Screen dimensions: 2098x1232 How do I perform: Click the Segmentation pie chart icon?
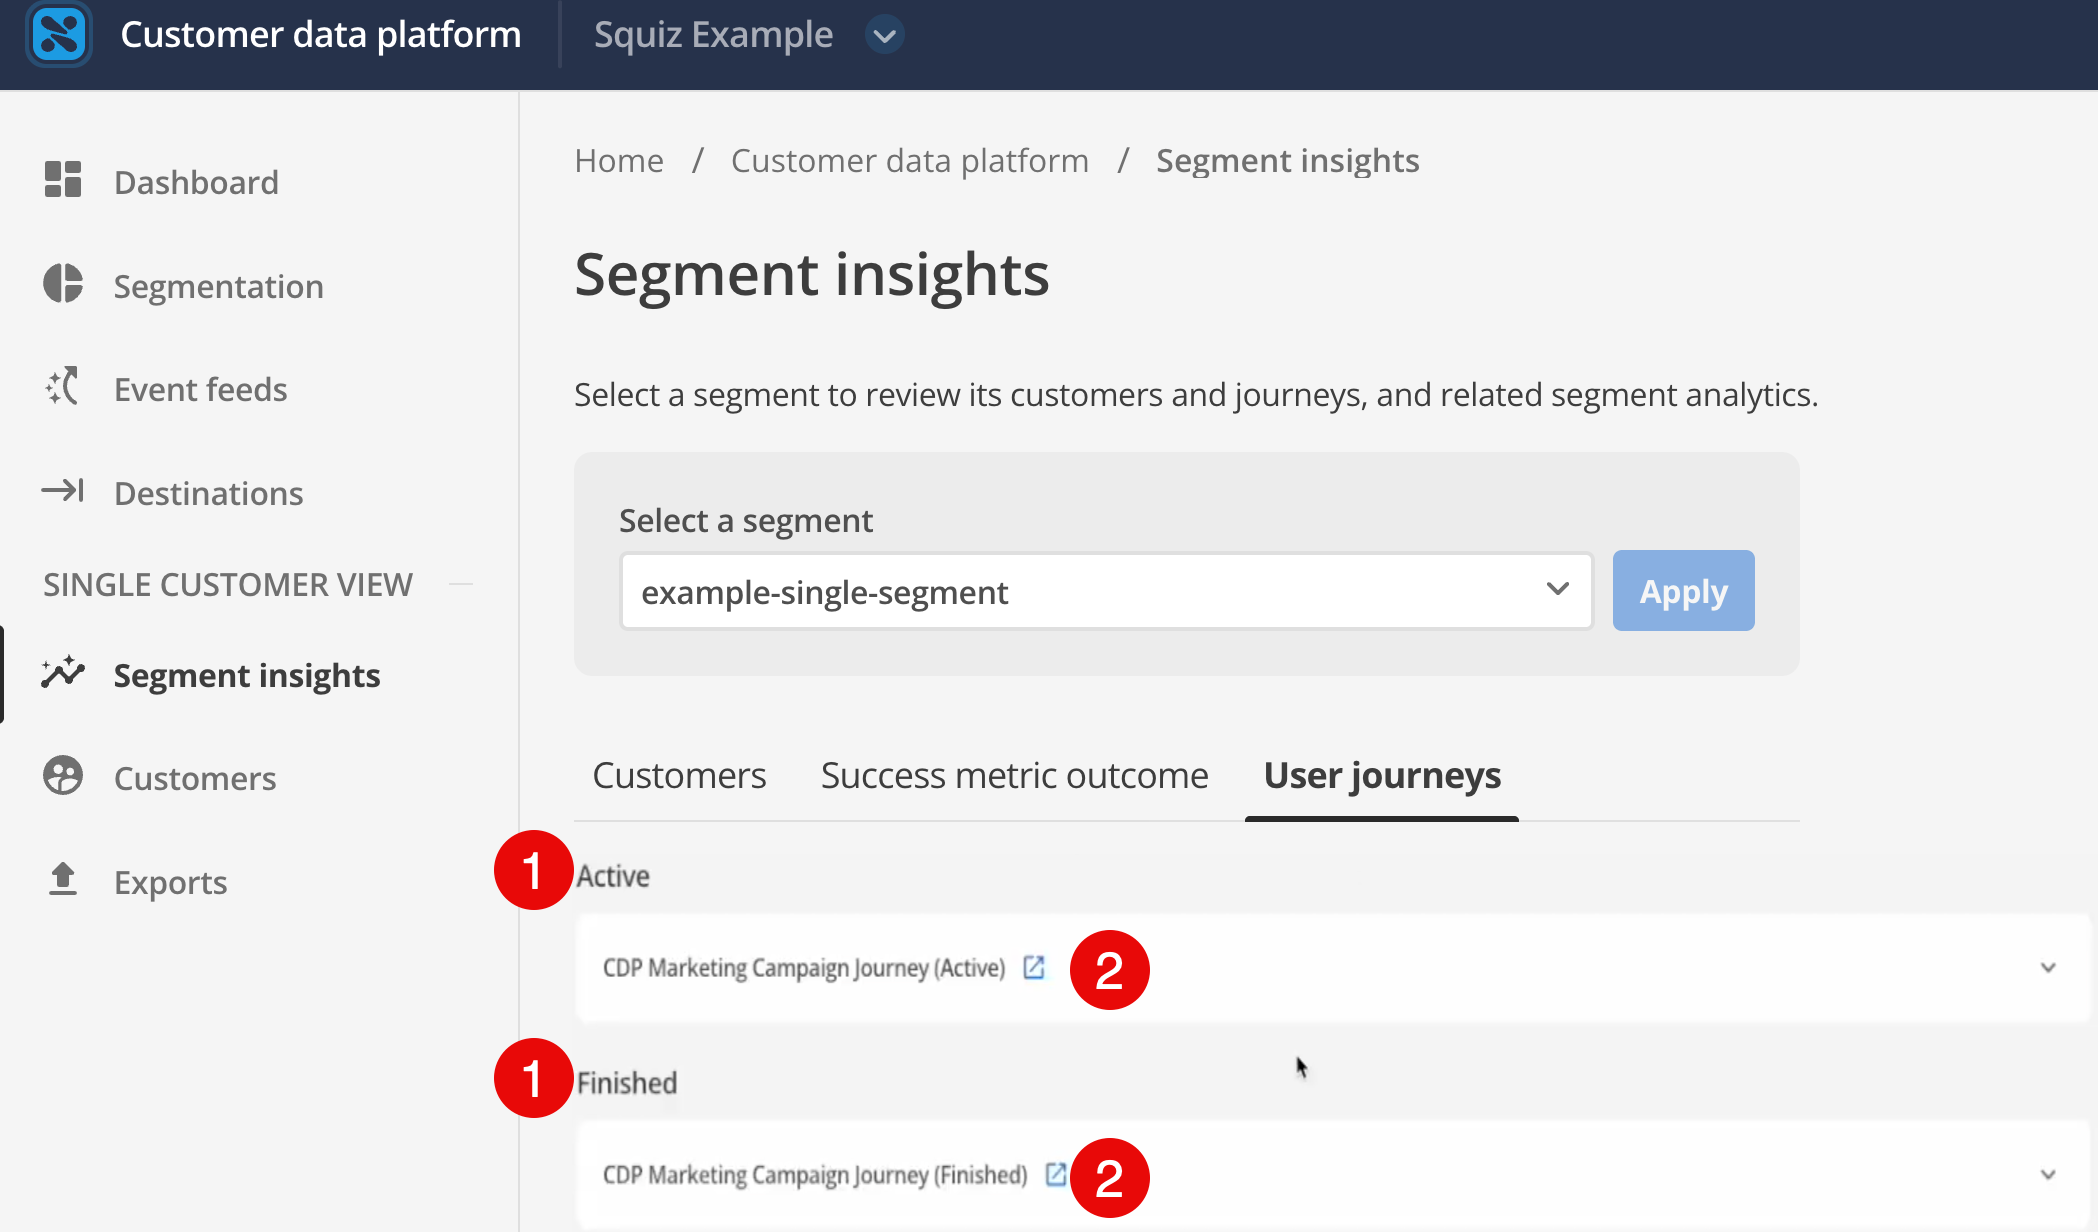[62, 285]
